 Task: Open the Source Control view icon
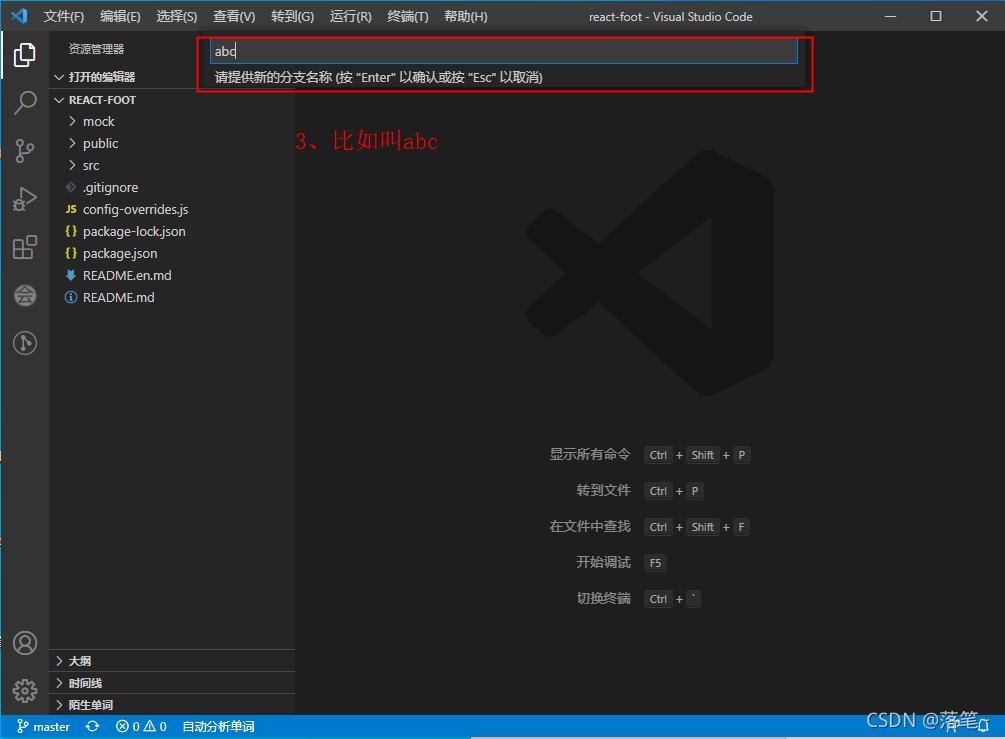pyautogui.click(x=24, y=151)
